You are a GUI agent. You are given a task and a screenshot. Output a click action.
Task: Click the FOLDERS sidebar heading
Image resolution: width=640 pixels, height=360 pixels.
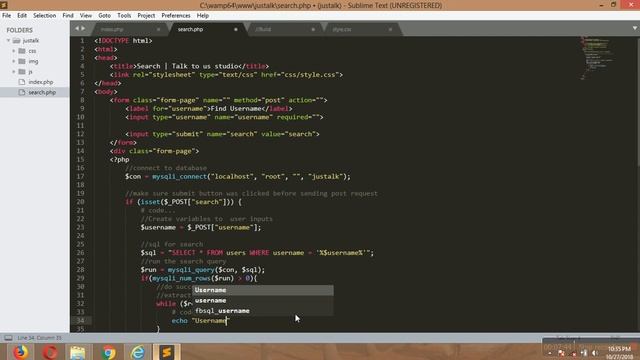[x=19, y=30]
